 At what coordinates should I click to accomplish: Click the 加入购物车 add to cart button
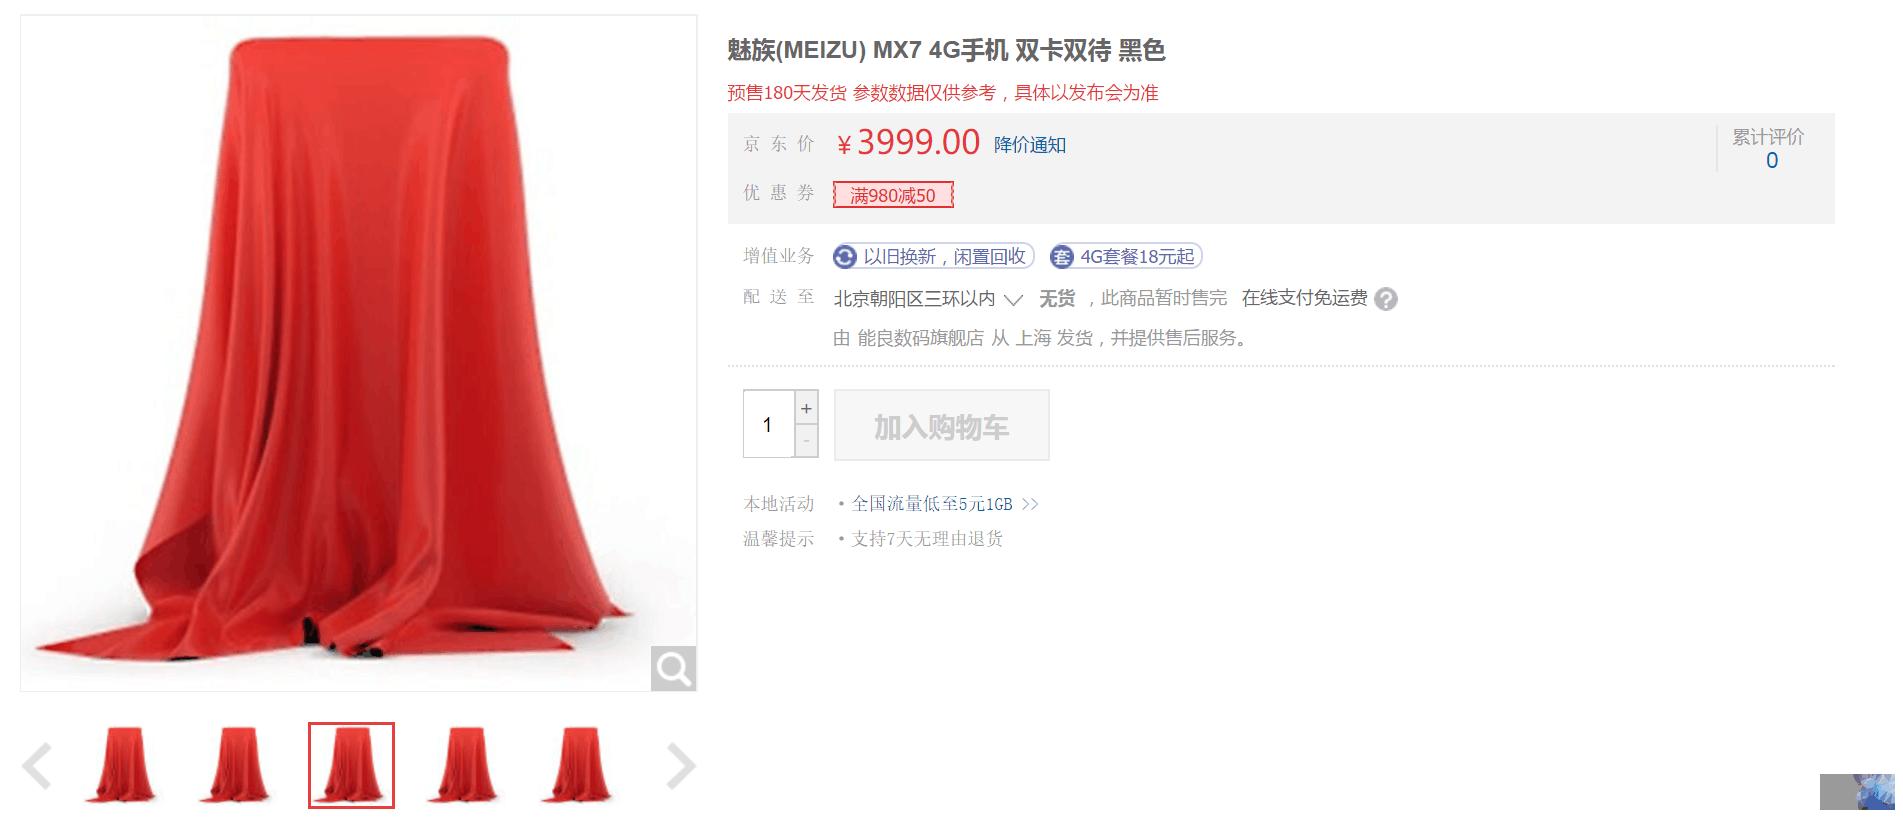pos(942,425)
